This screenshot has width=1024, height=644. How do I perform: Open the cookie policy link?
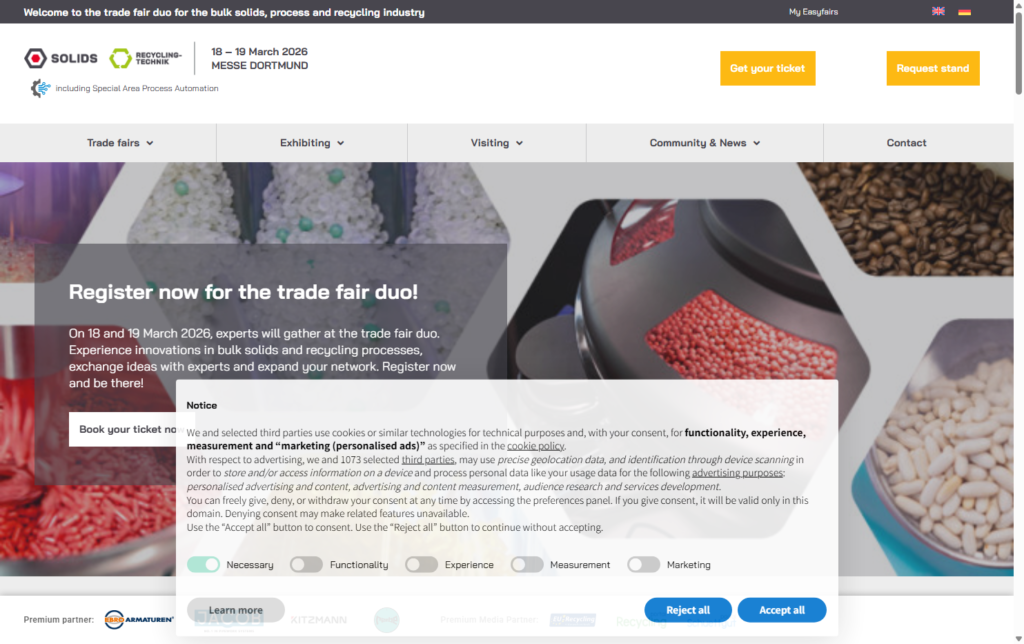pyautogui.click(x=536, y=445)
